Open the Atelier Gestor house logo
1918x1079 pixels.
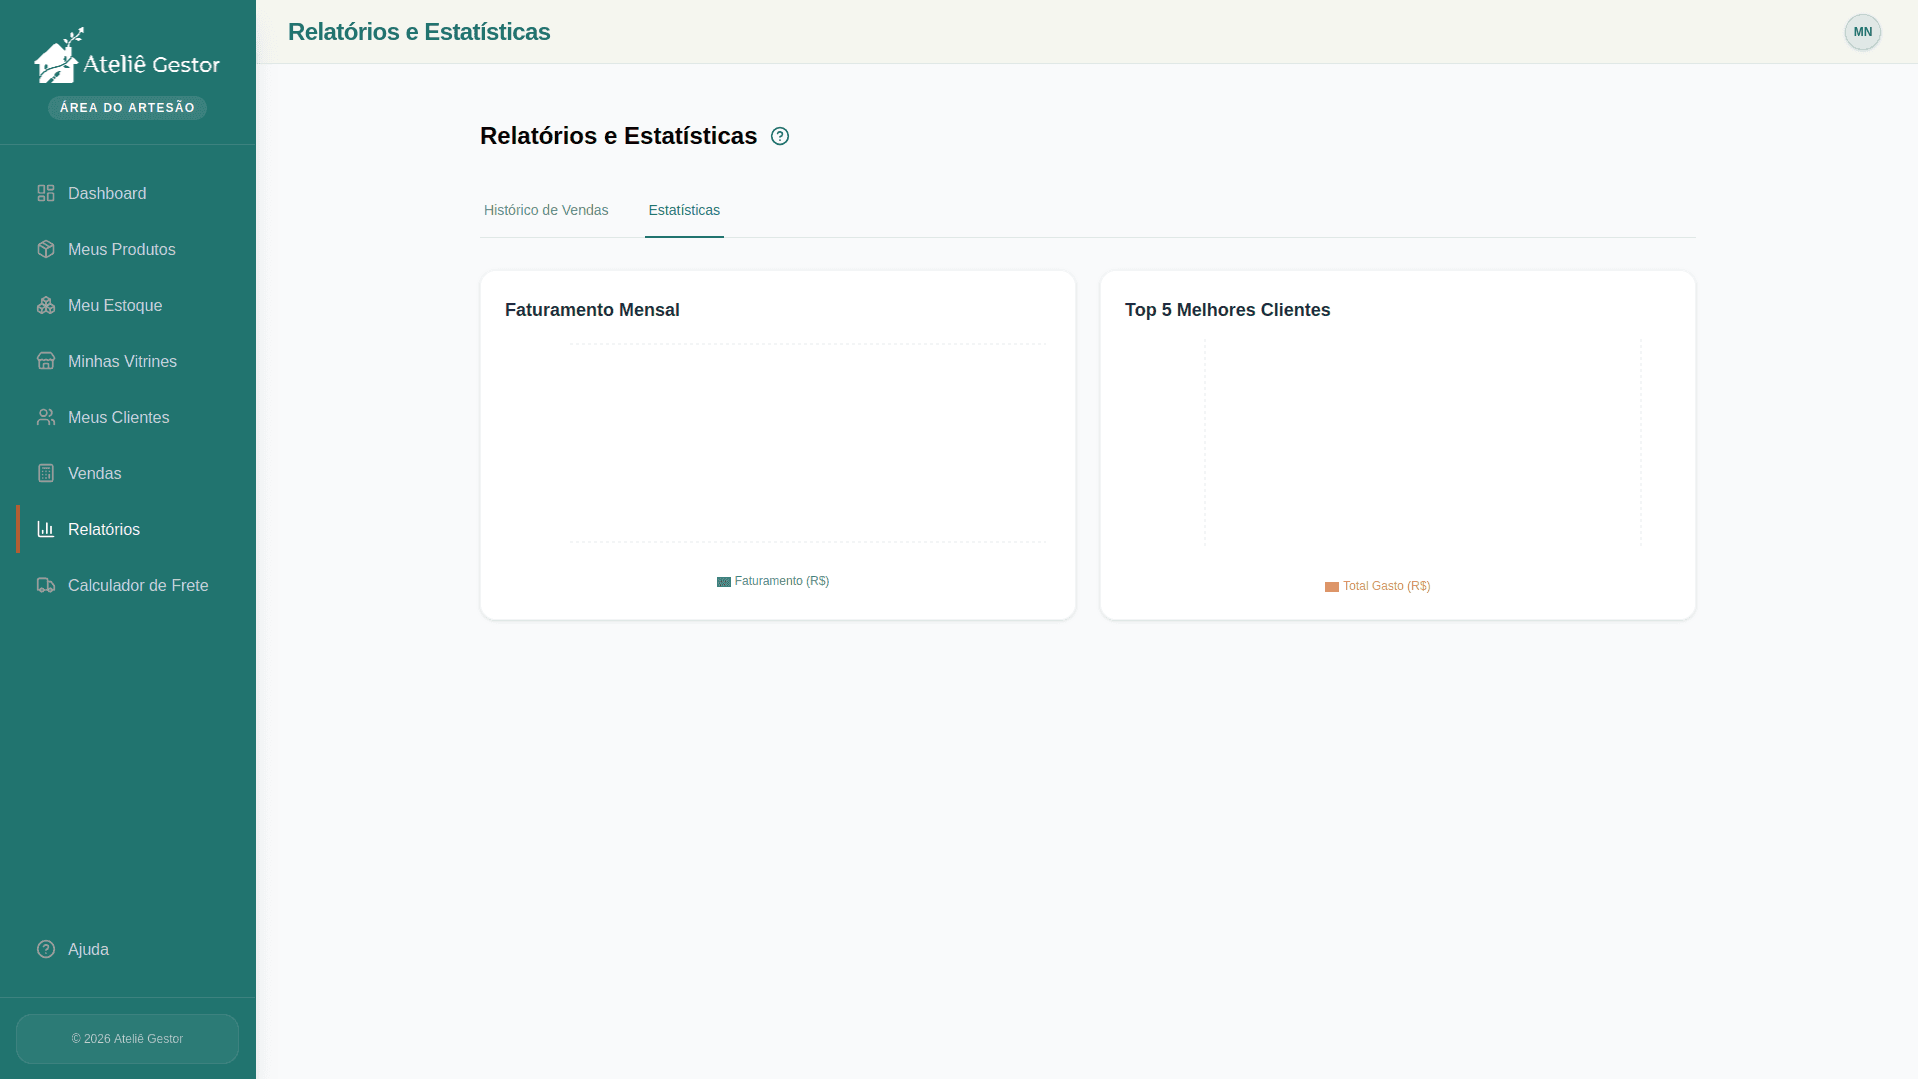pyautogui.click(x=58, y=57)
